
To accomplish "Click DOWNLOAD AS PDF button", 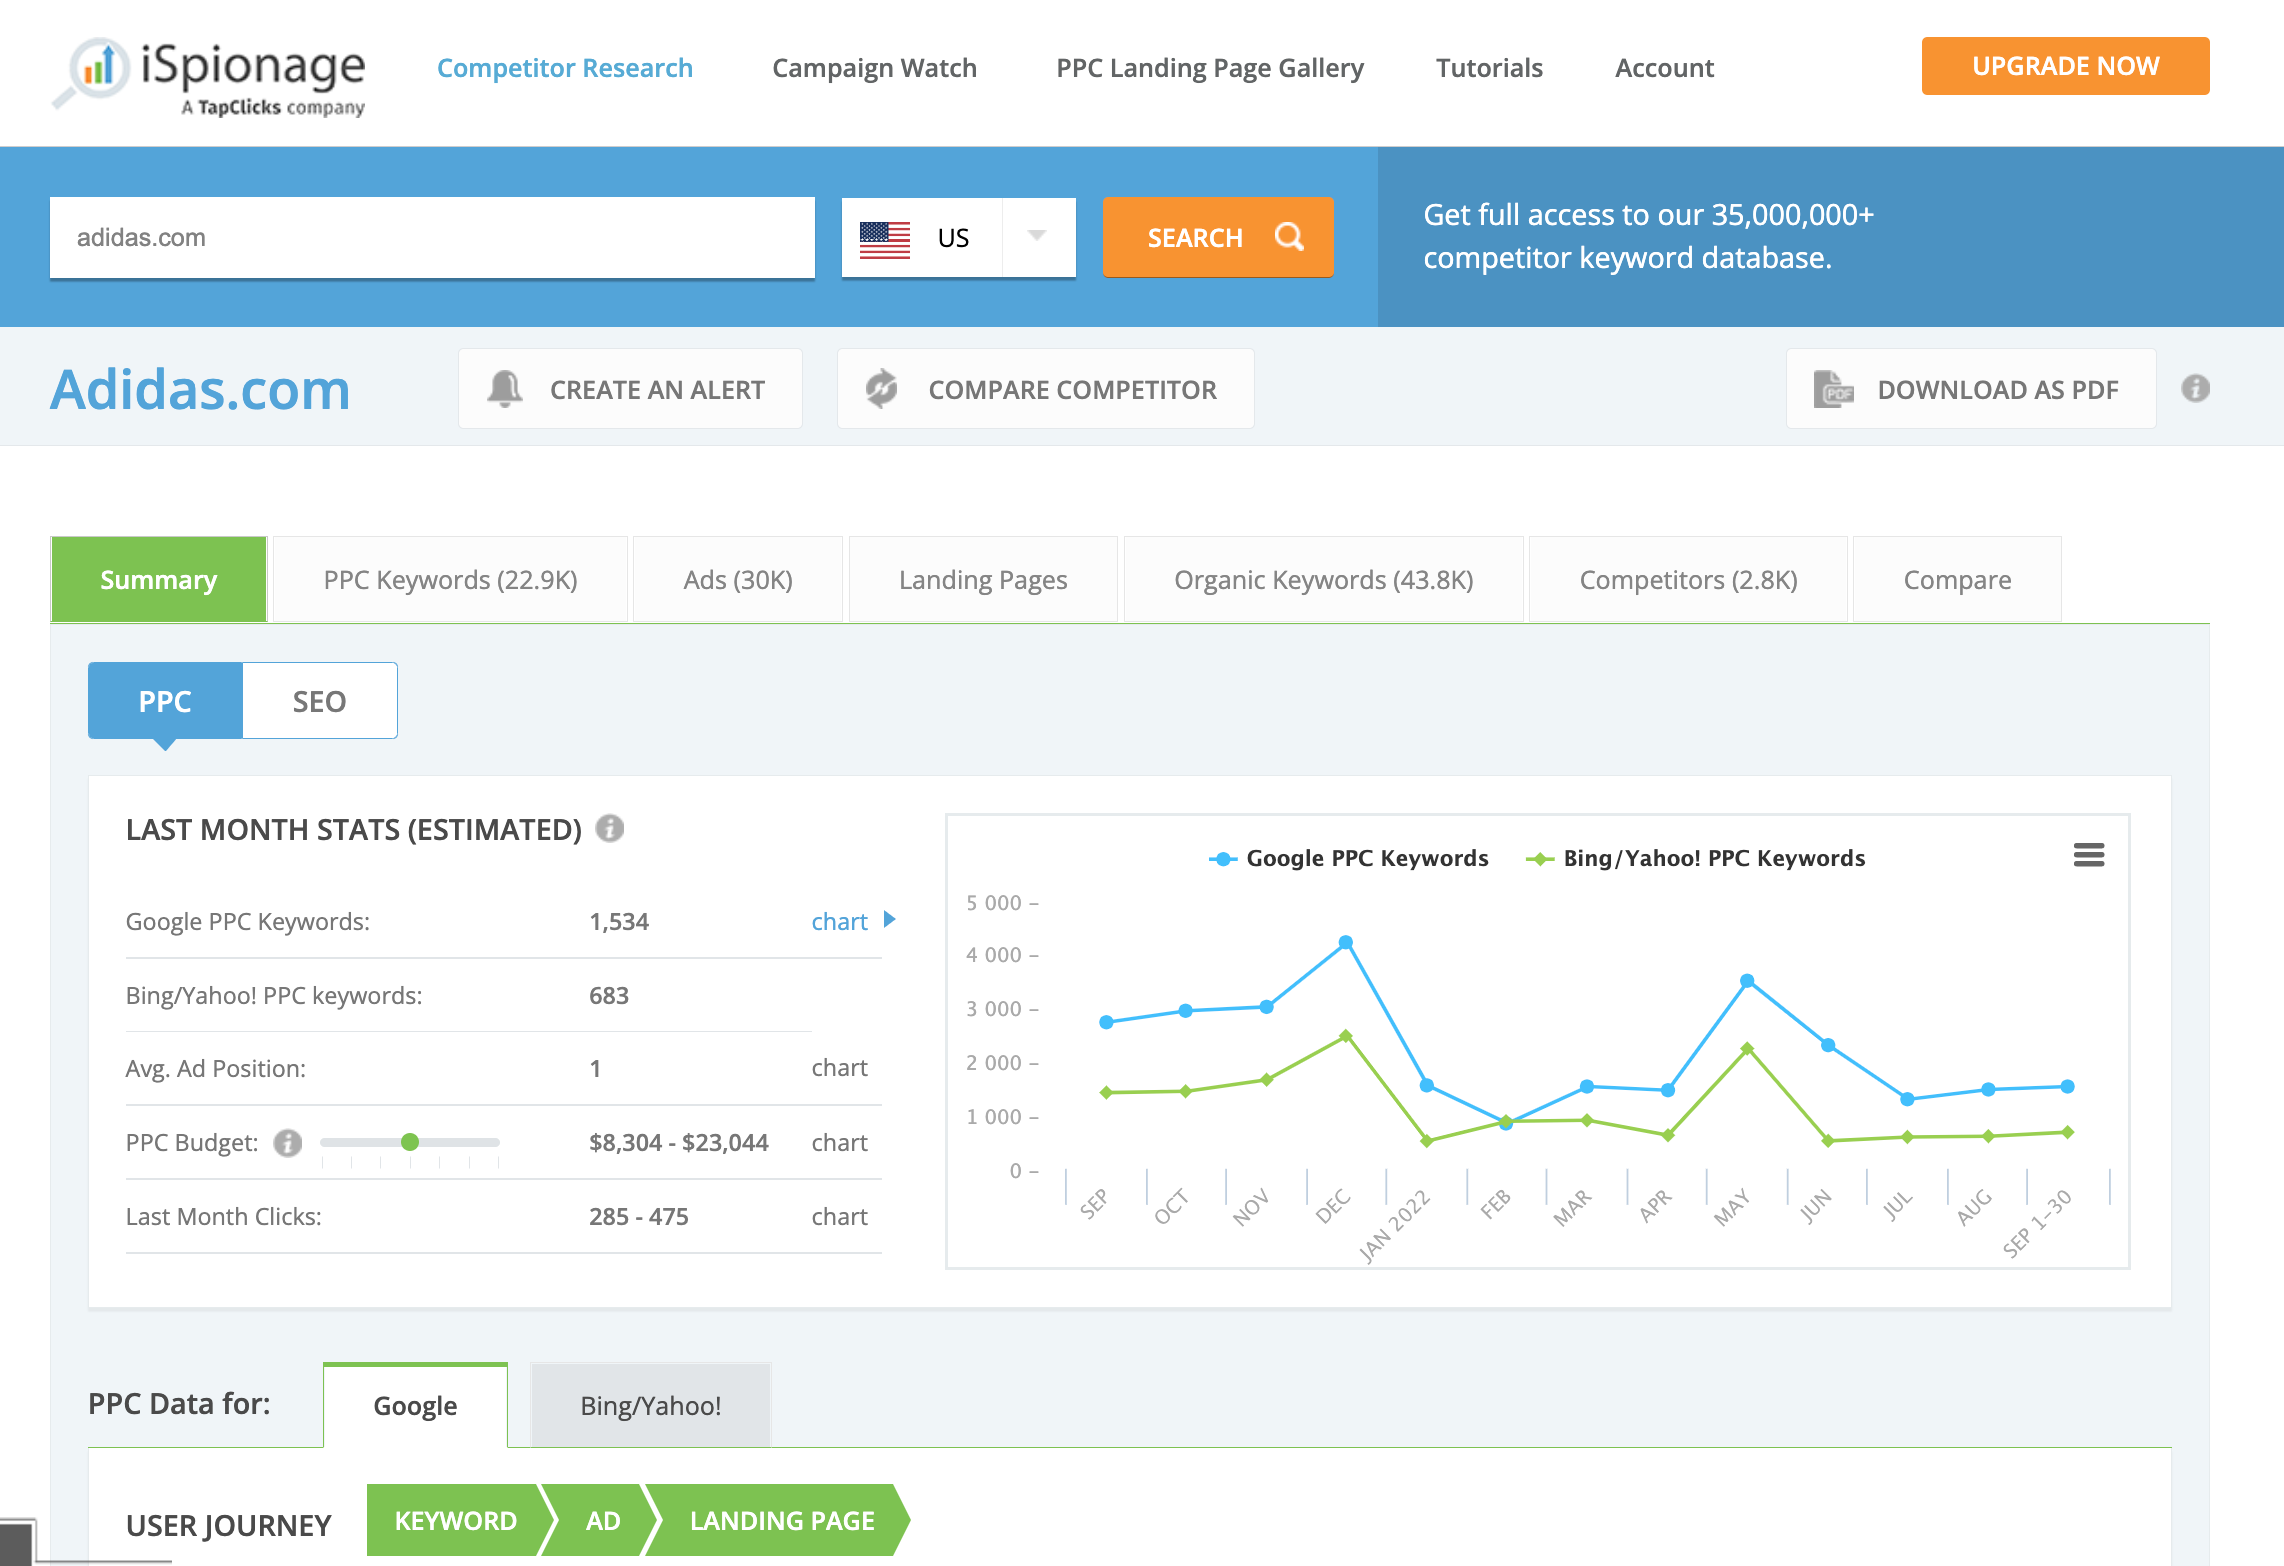I will point(1971,388).
